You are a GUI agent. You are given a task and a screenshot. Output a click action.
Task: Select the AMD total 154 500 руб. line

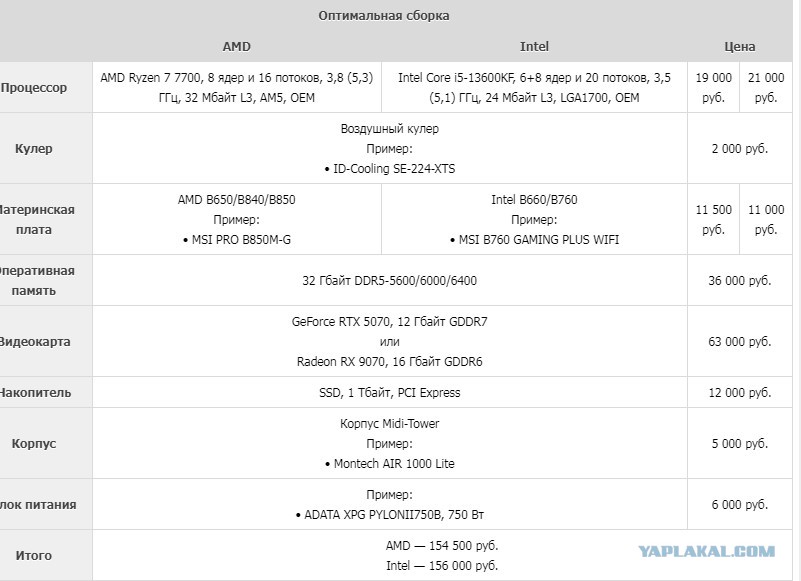[x=442, y=546]
